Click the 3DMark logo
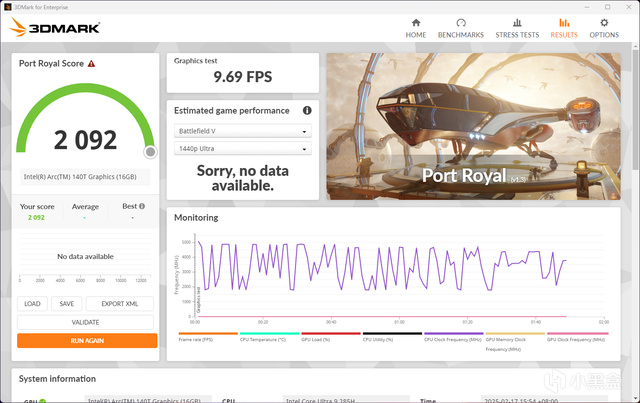This screenshot has width=640, height=403. click(55, 27)
